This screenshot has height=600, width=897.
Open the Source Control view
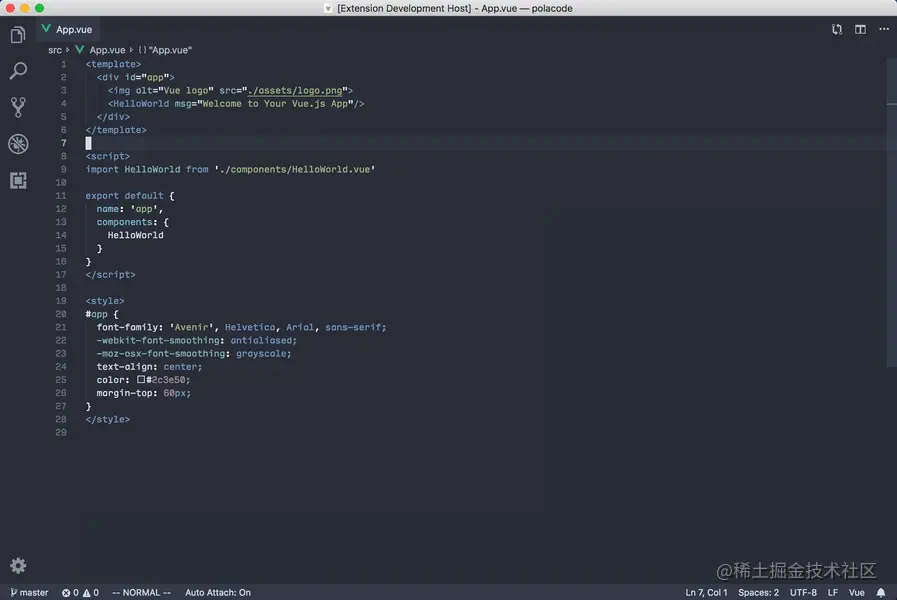click(18, 107)
